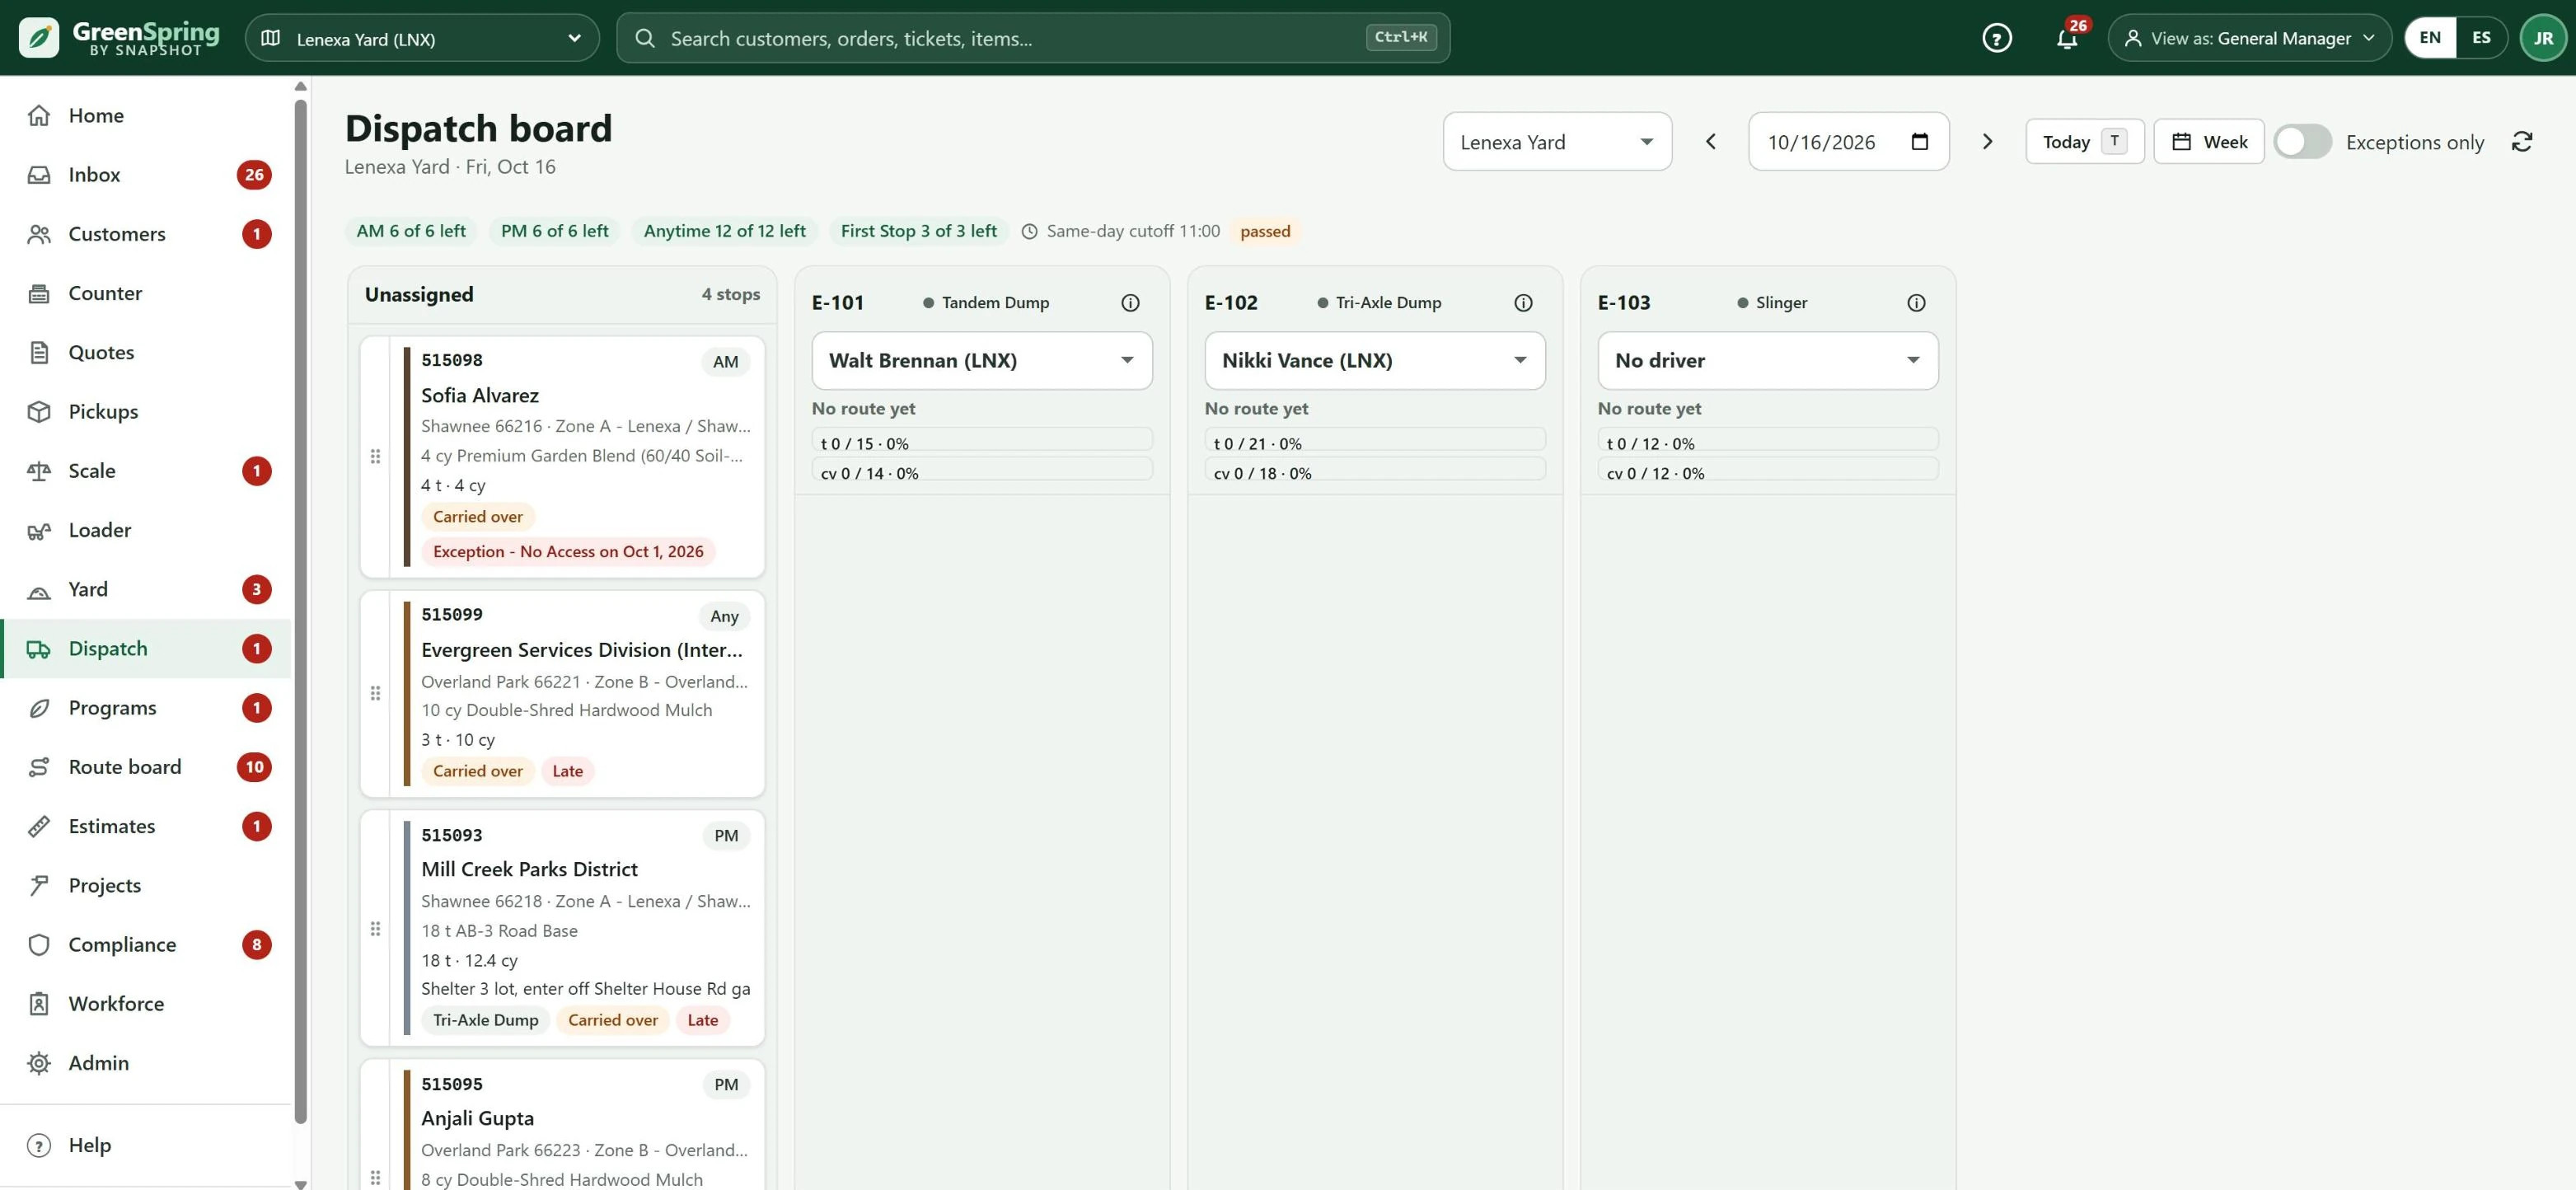This screenshot has height=1190, width=2576.
Task: Click the refresh icon beside Exceptions only
Action: coord(2522,141)
